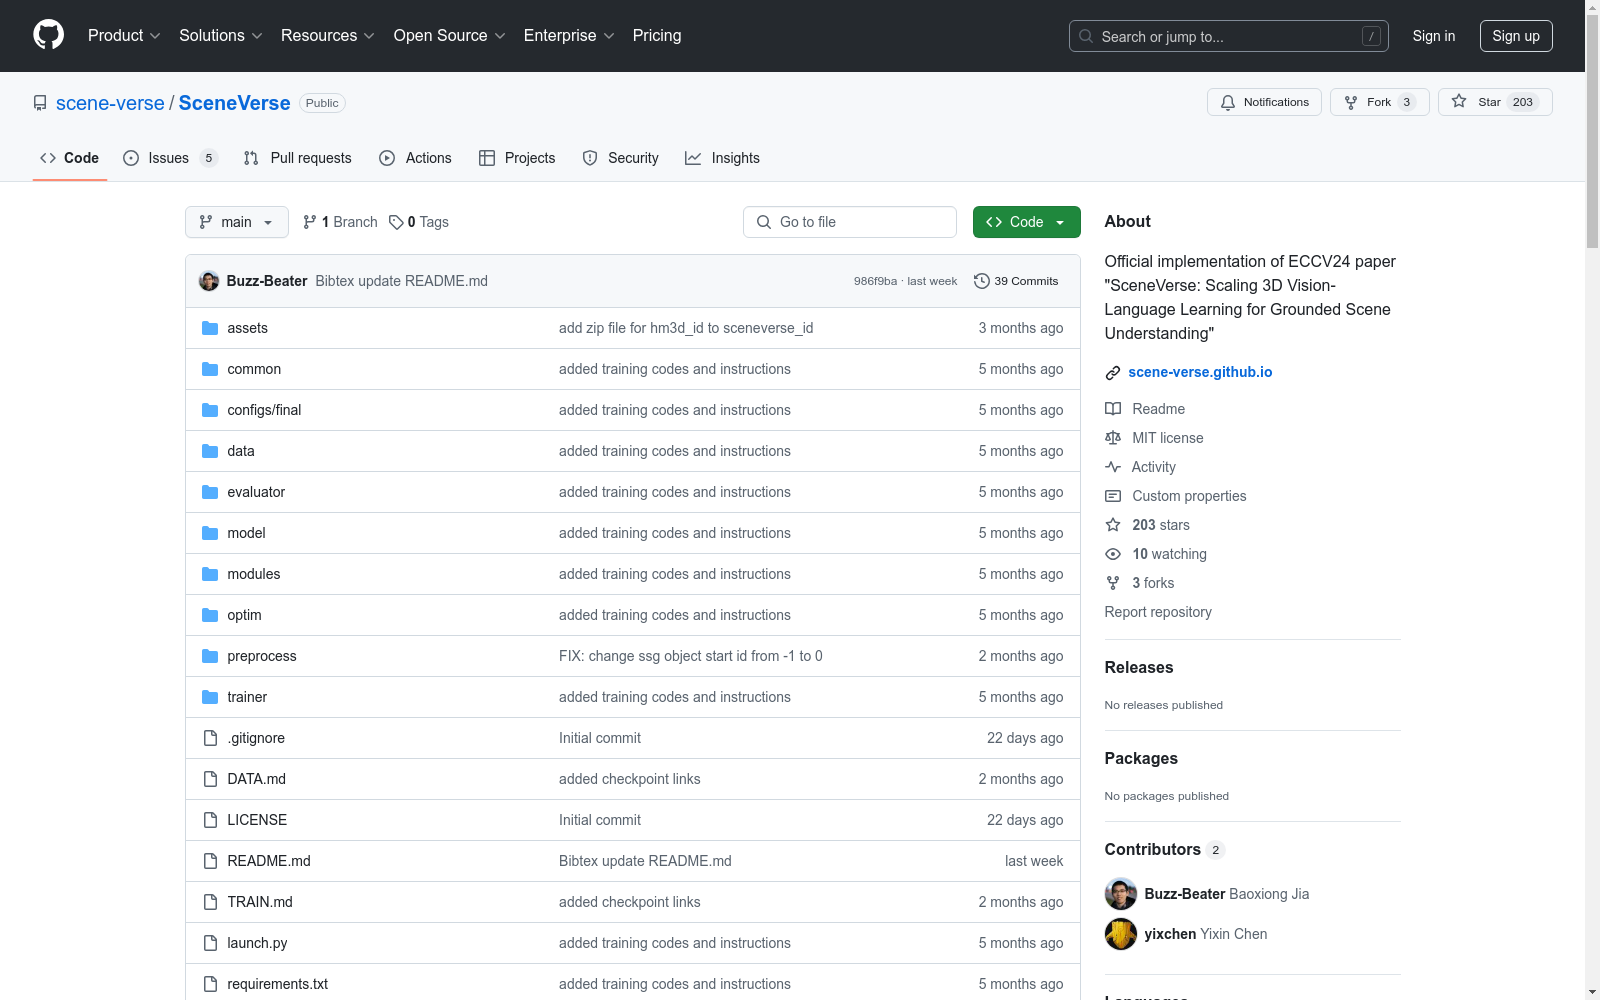Click the tag icon next to 0 Tags
The height and width of the screenshot is (1000, 1600).
point(396,222)
